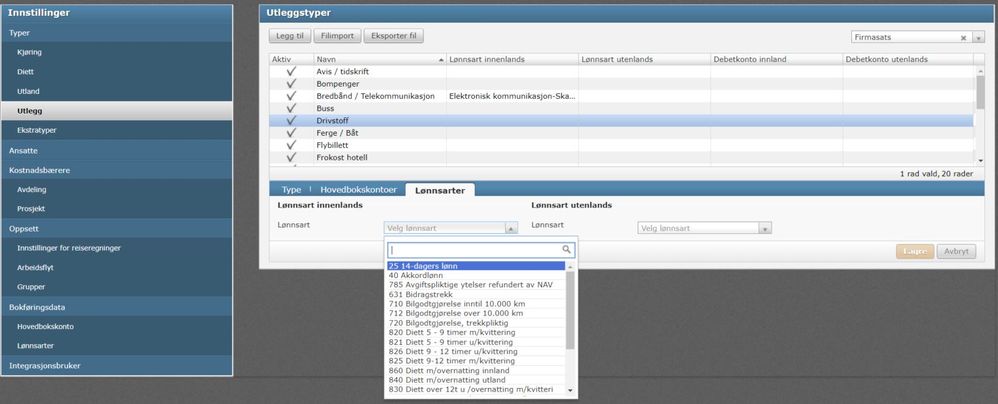Open the Firmasats filter dropdown arrow
This screenshot has width=998, height=404.
pyautogui.click(x=979, y=38)
